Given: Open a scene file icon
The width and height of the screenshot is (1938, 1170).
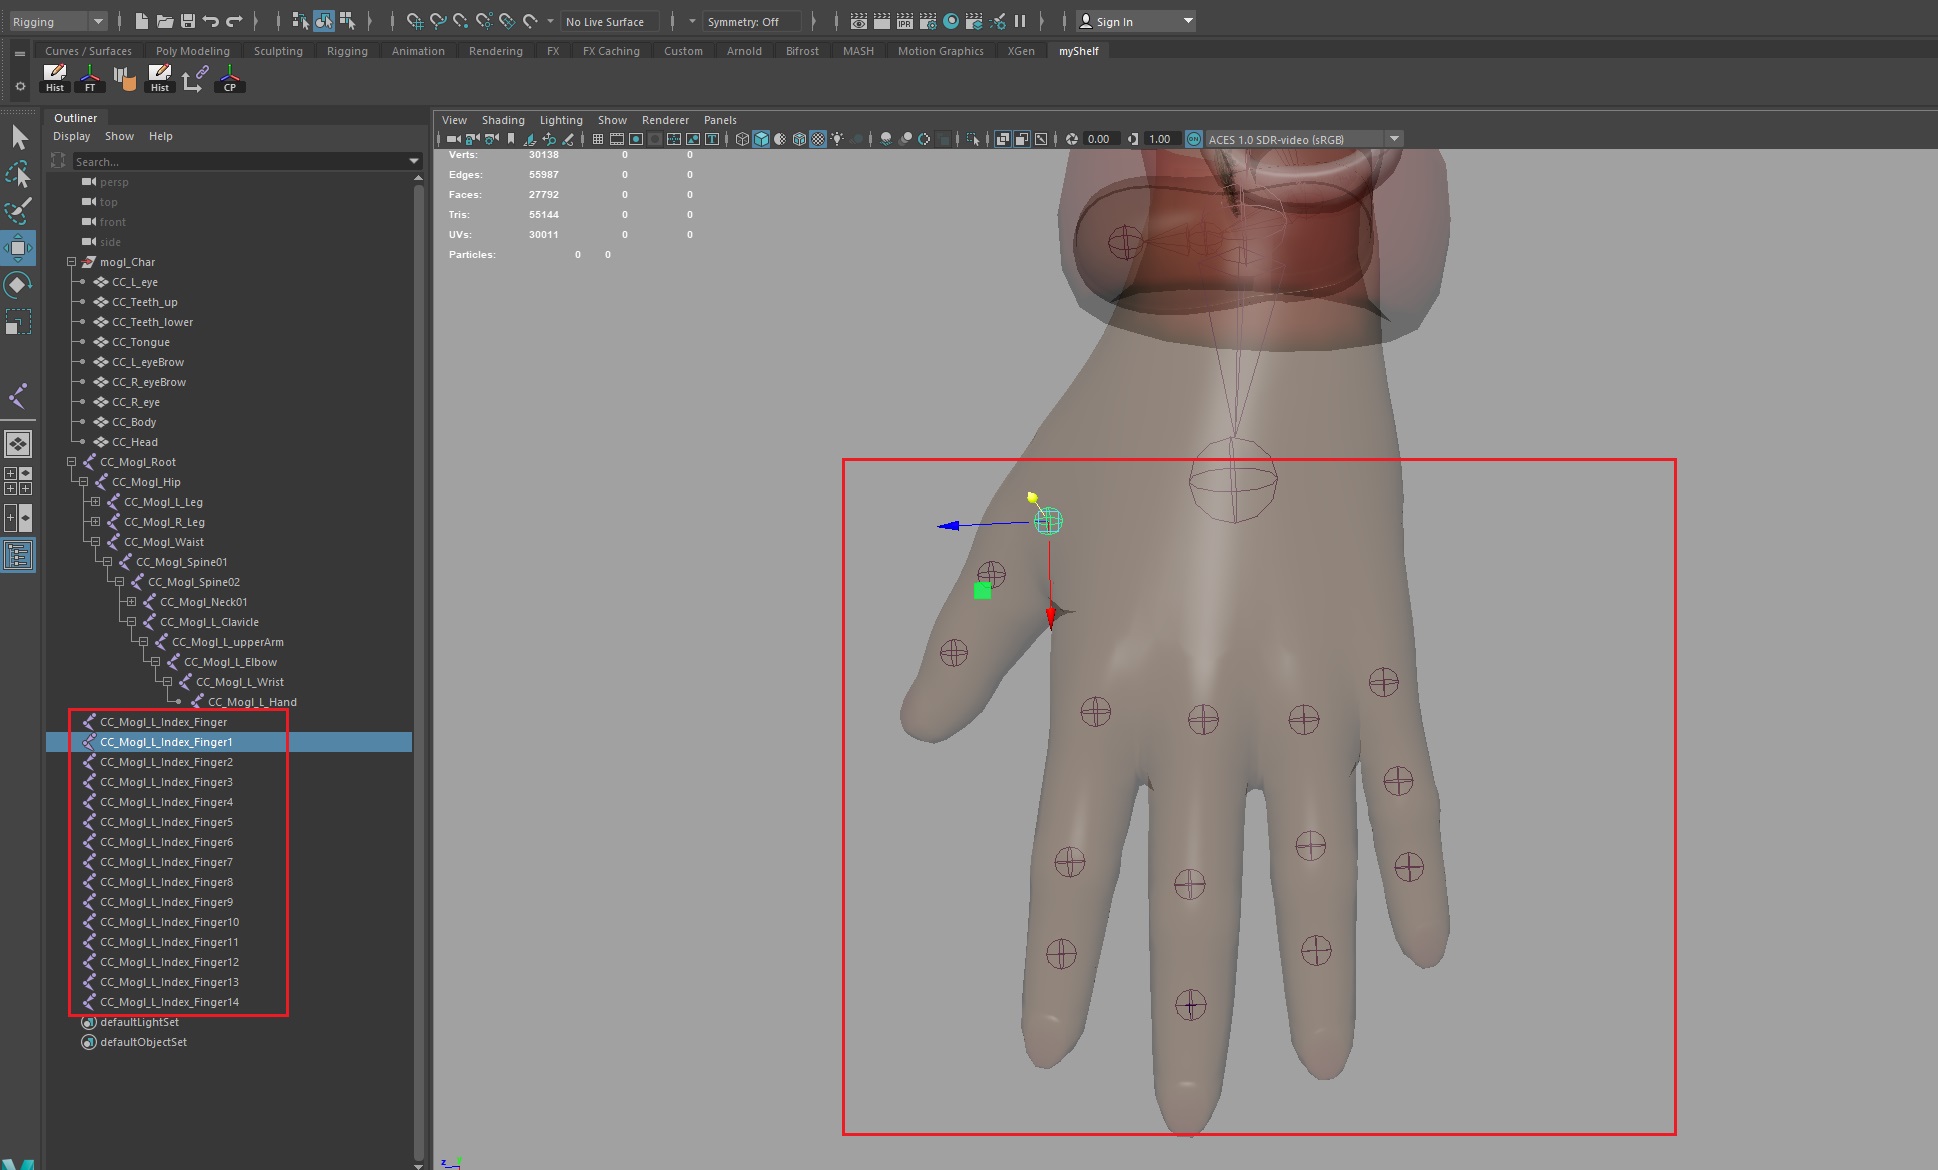Looking at the screenshot, I should tap(164, 21).
